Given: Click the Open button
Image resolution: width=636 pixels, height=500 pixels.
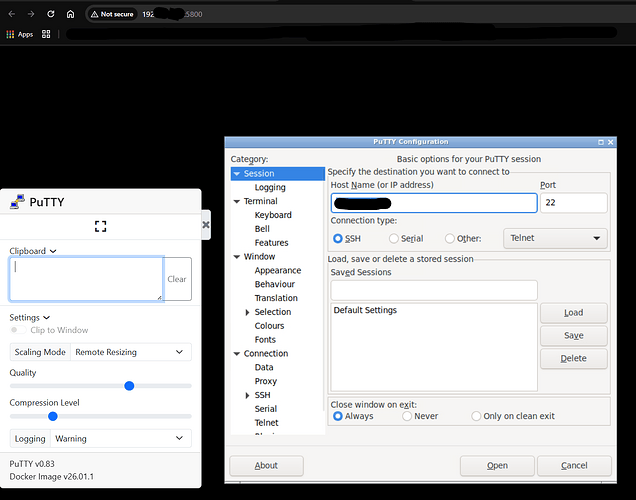Looking at the screenshot, I should pyautogui.click(x=497, y=465).
